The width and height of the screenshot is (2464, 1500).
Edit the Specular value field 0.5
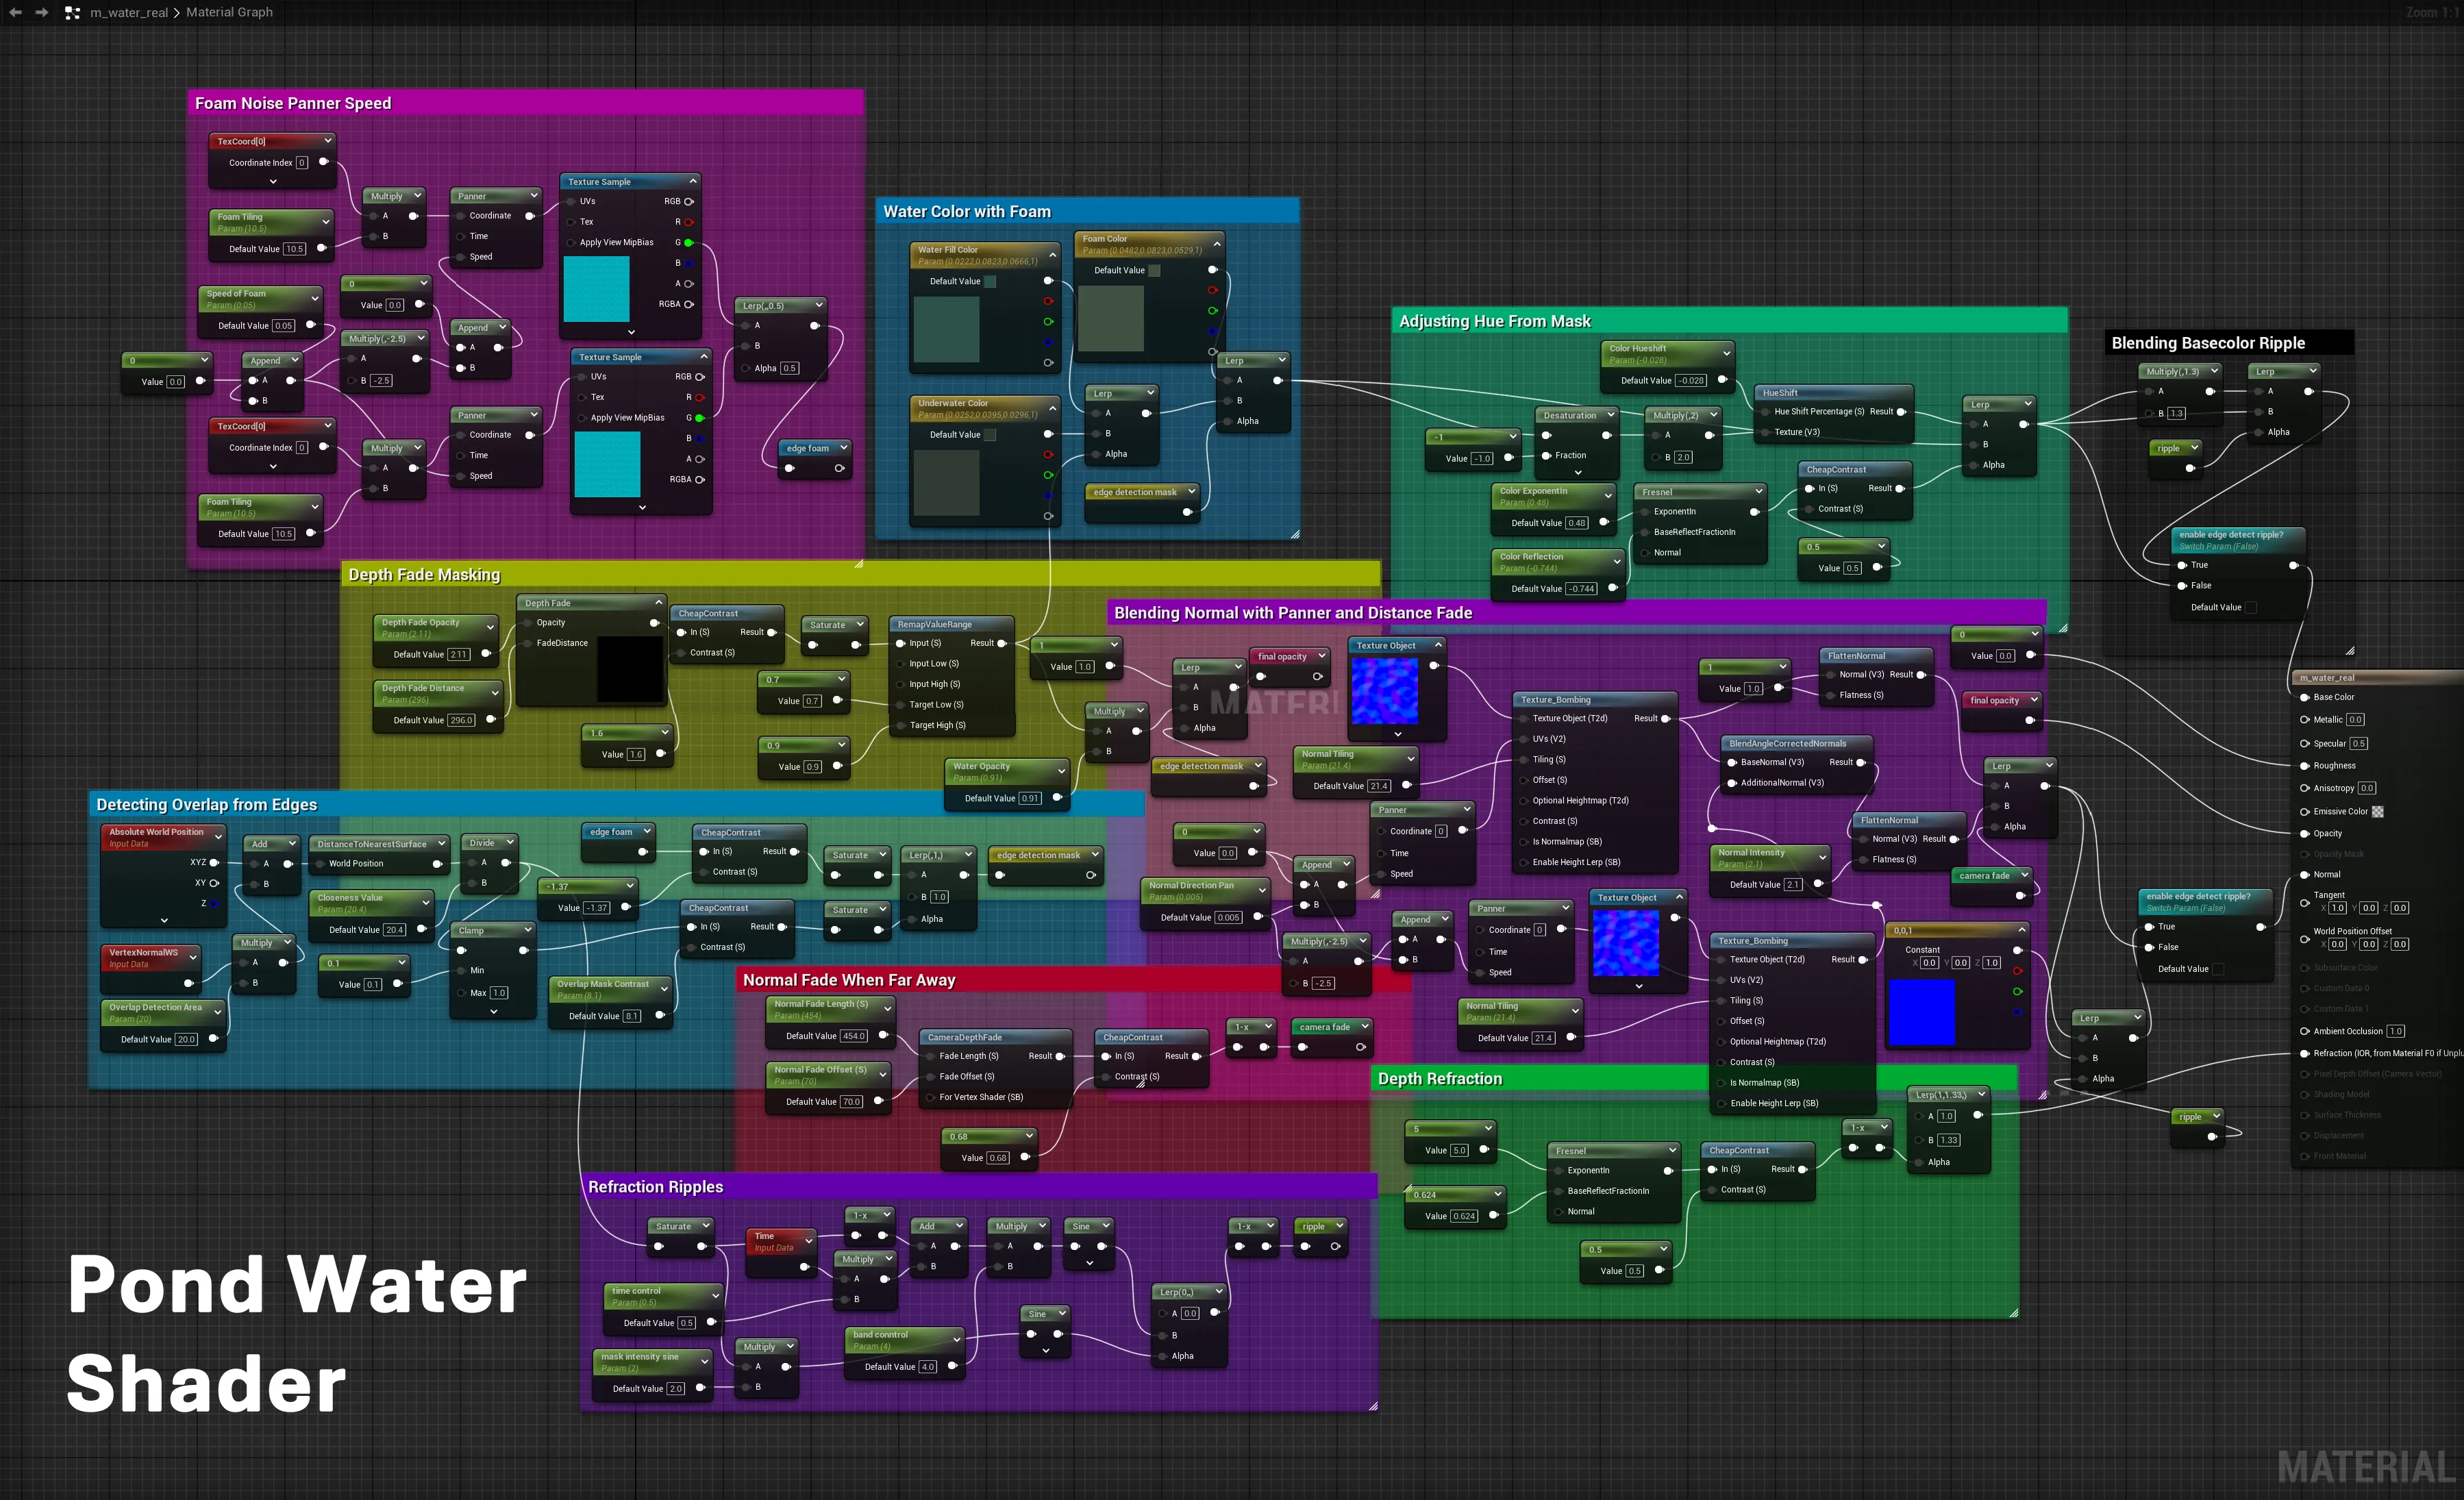(x=2359, y=743)
